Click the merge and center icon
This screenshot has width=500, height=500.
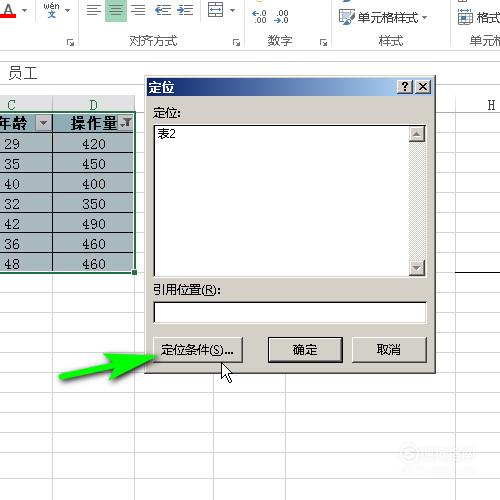[215, 10]
